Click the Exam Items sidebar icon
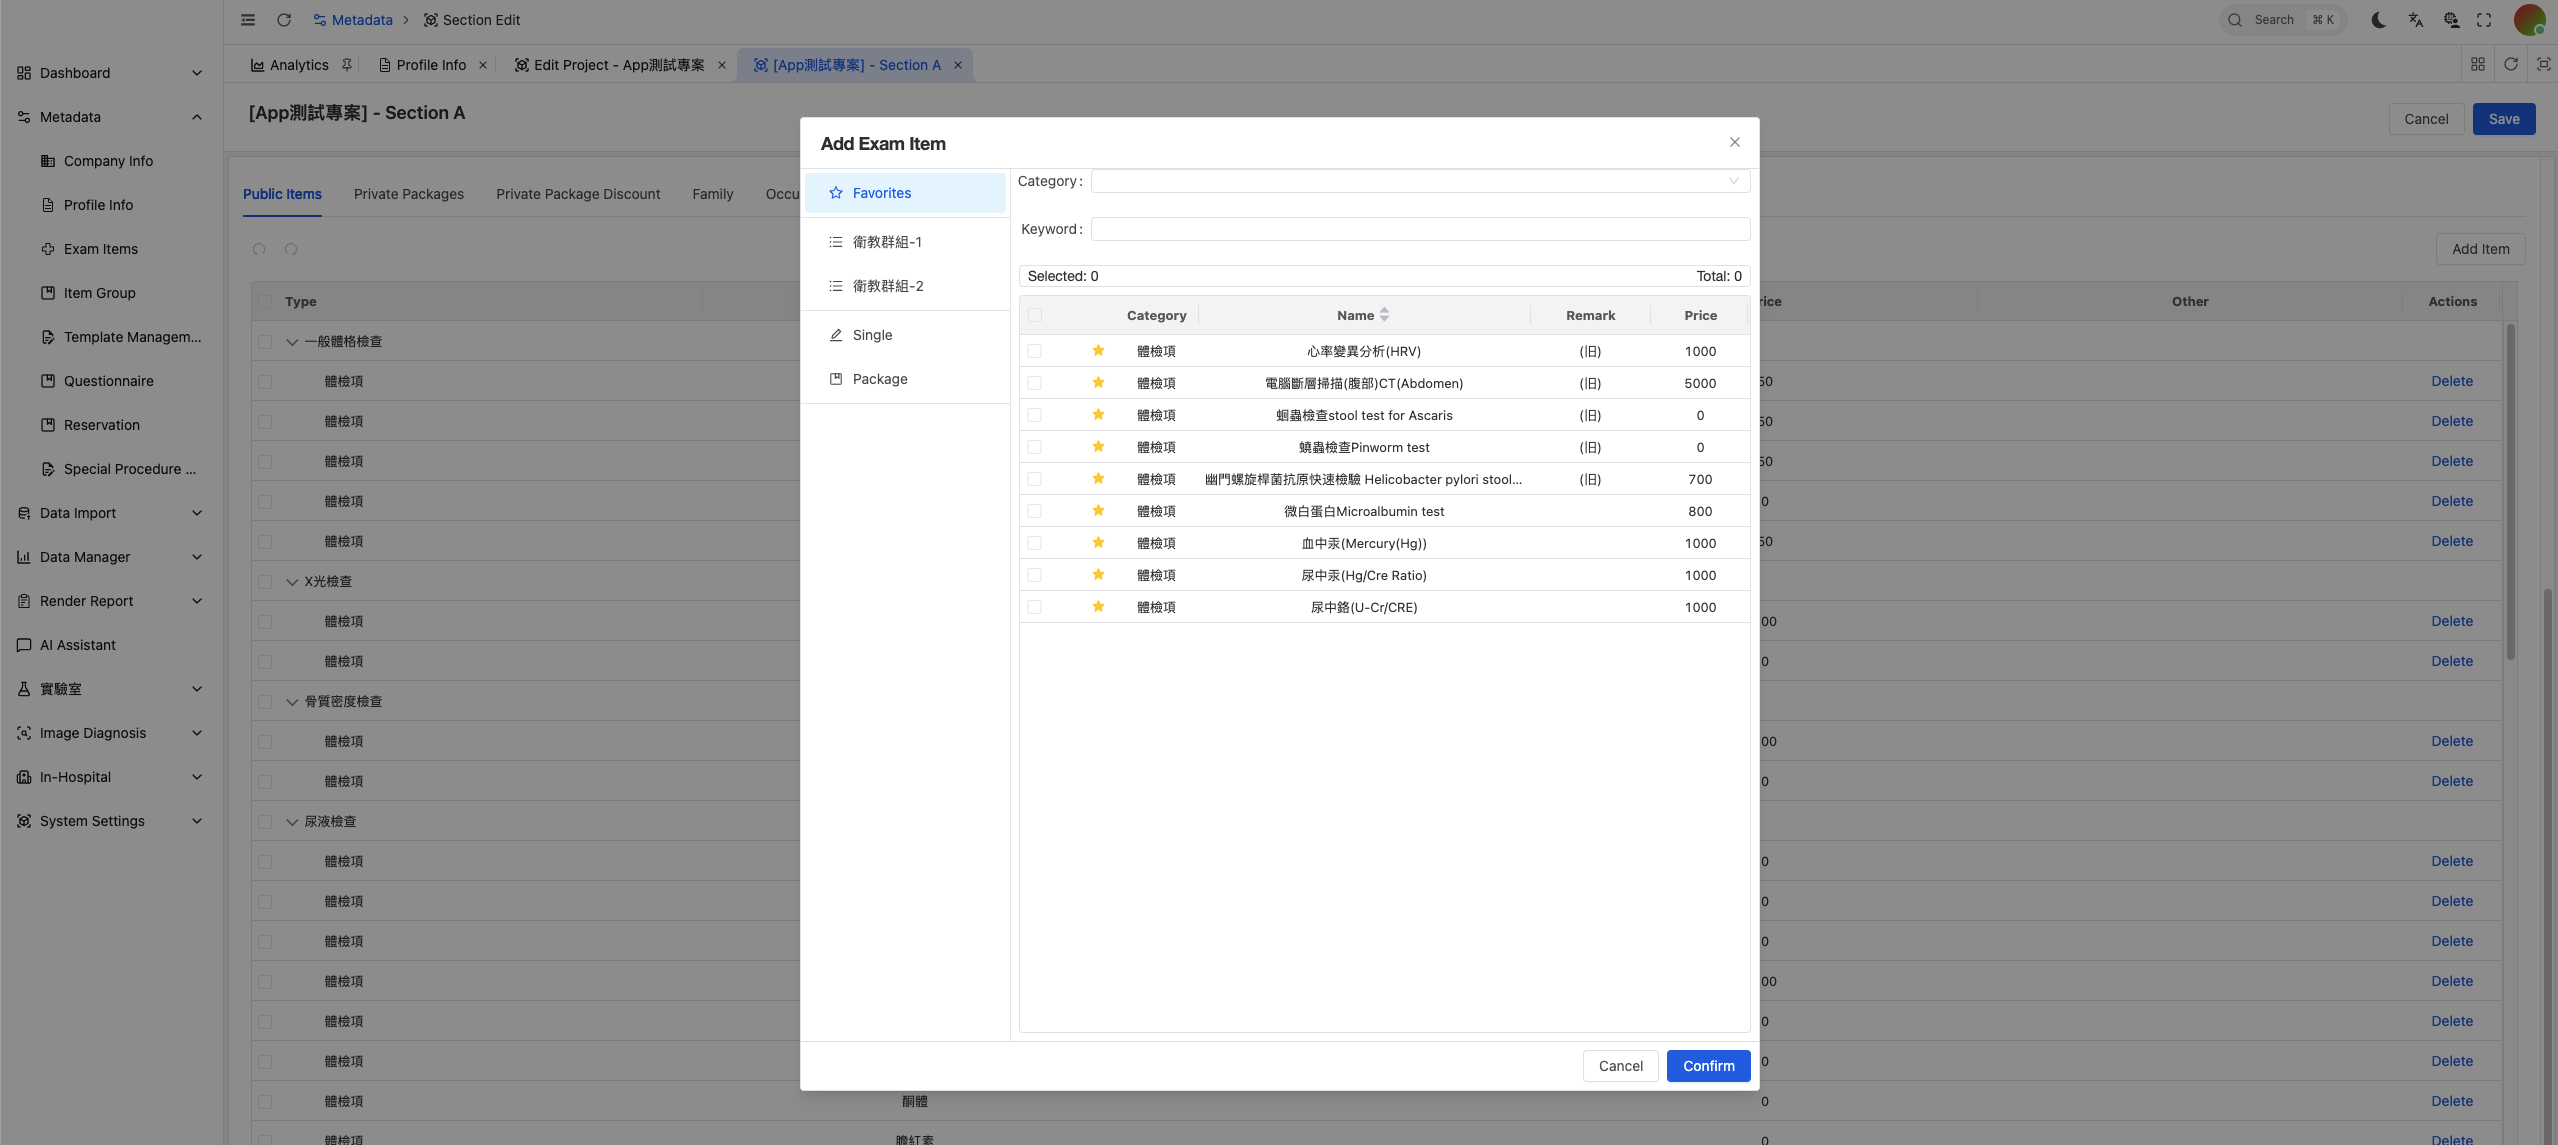2558x1145 pixels. 48,249
